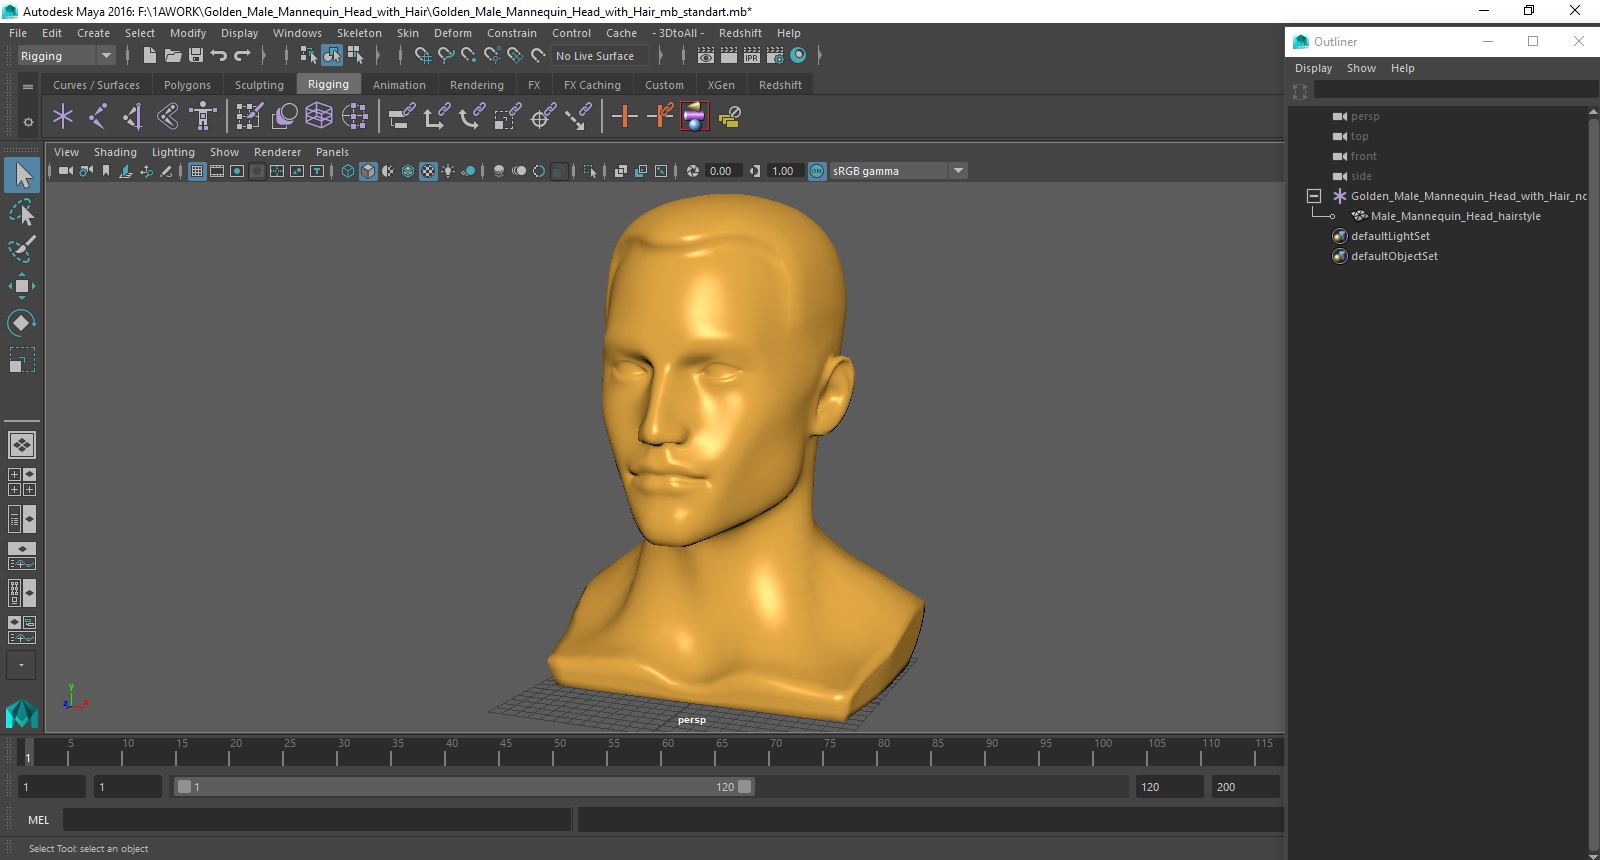Create a new scene from status line
Screen dimensions: 1600x860
coord(149,56)
